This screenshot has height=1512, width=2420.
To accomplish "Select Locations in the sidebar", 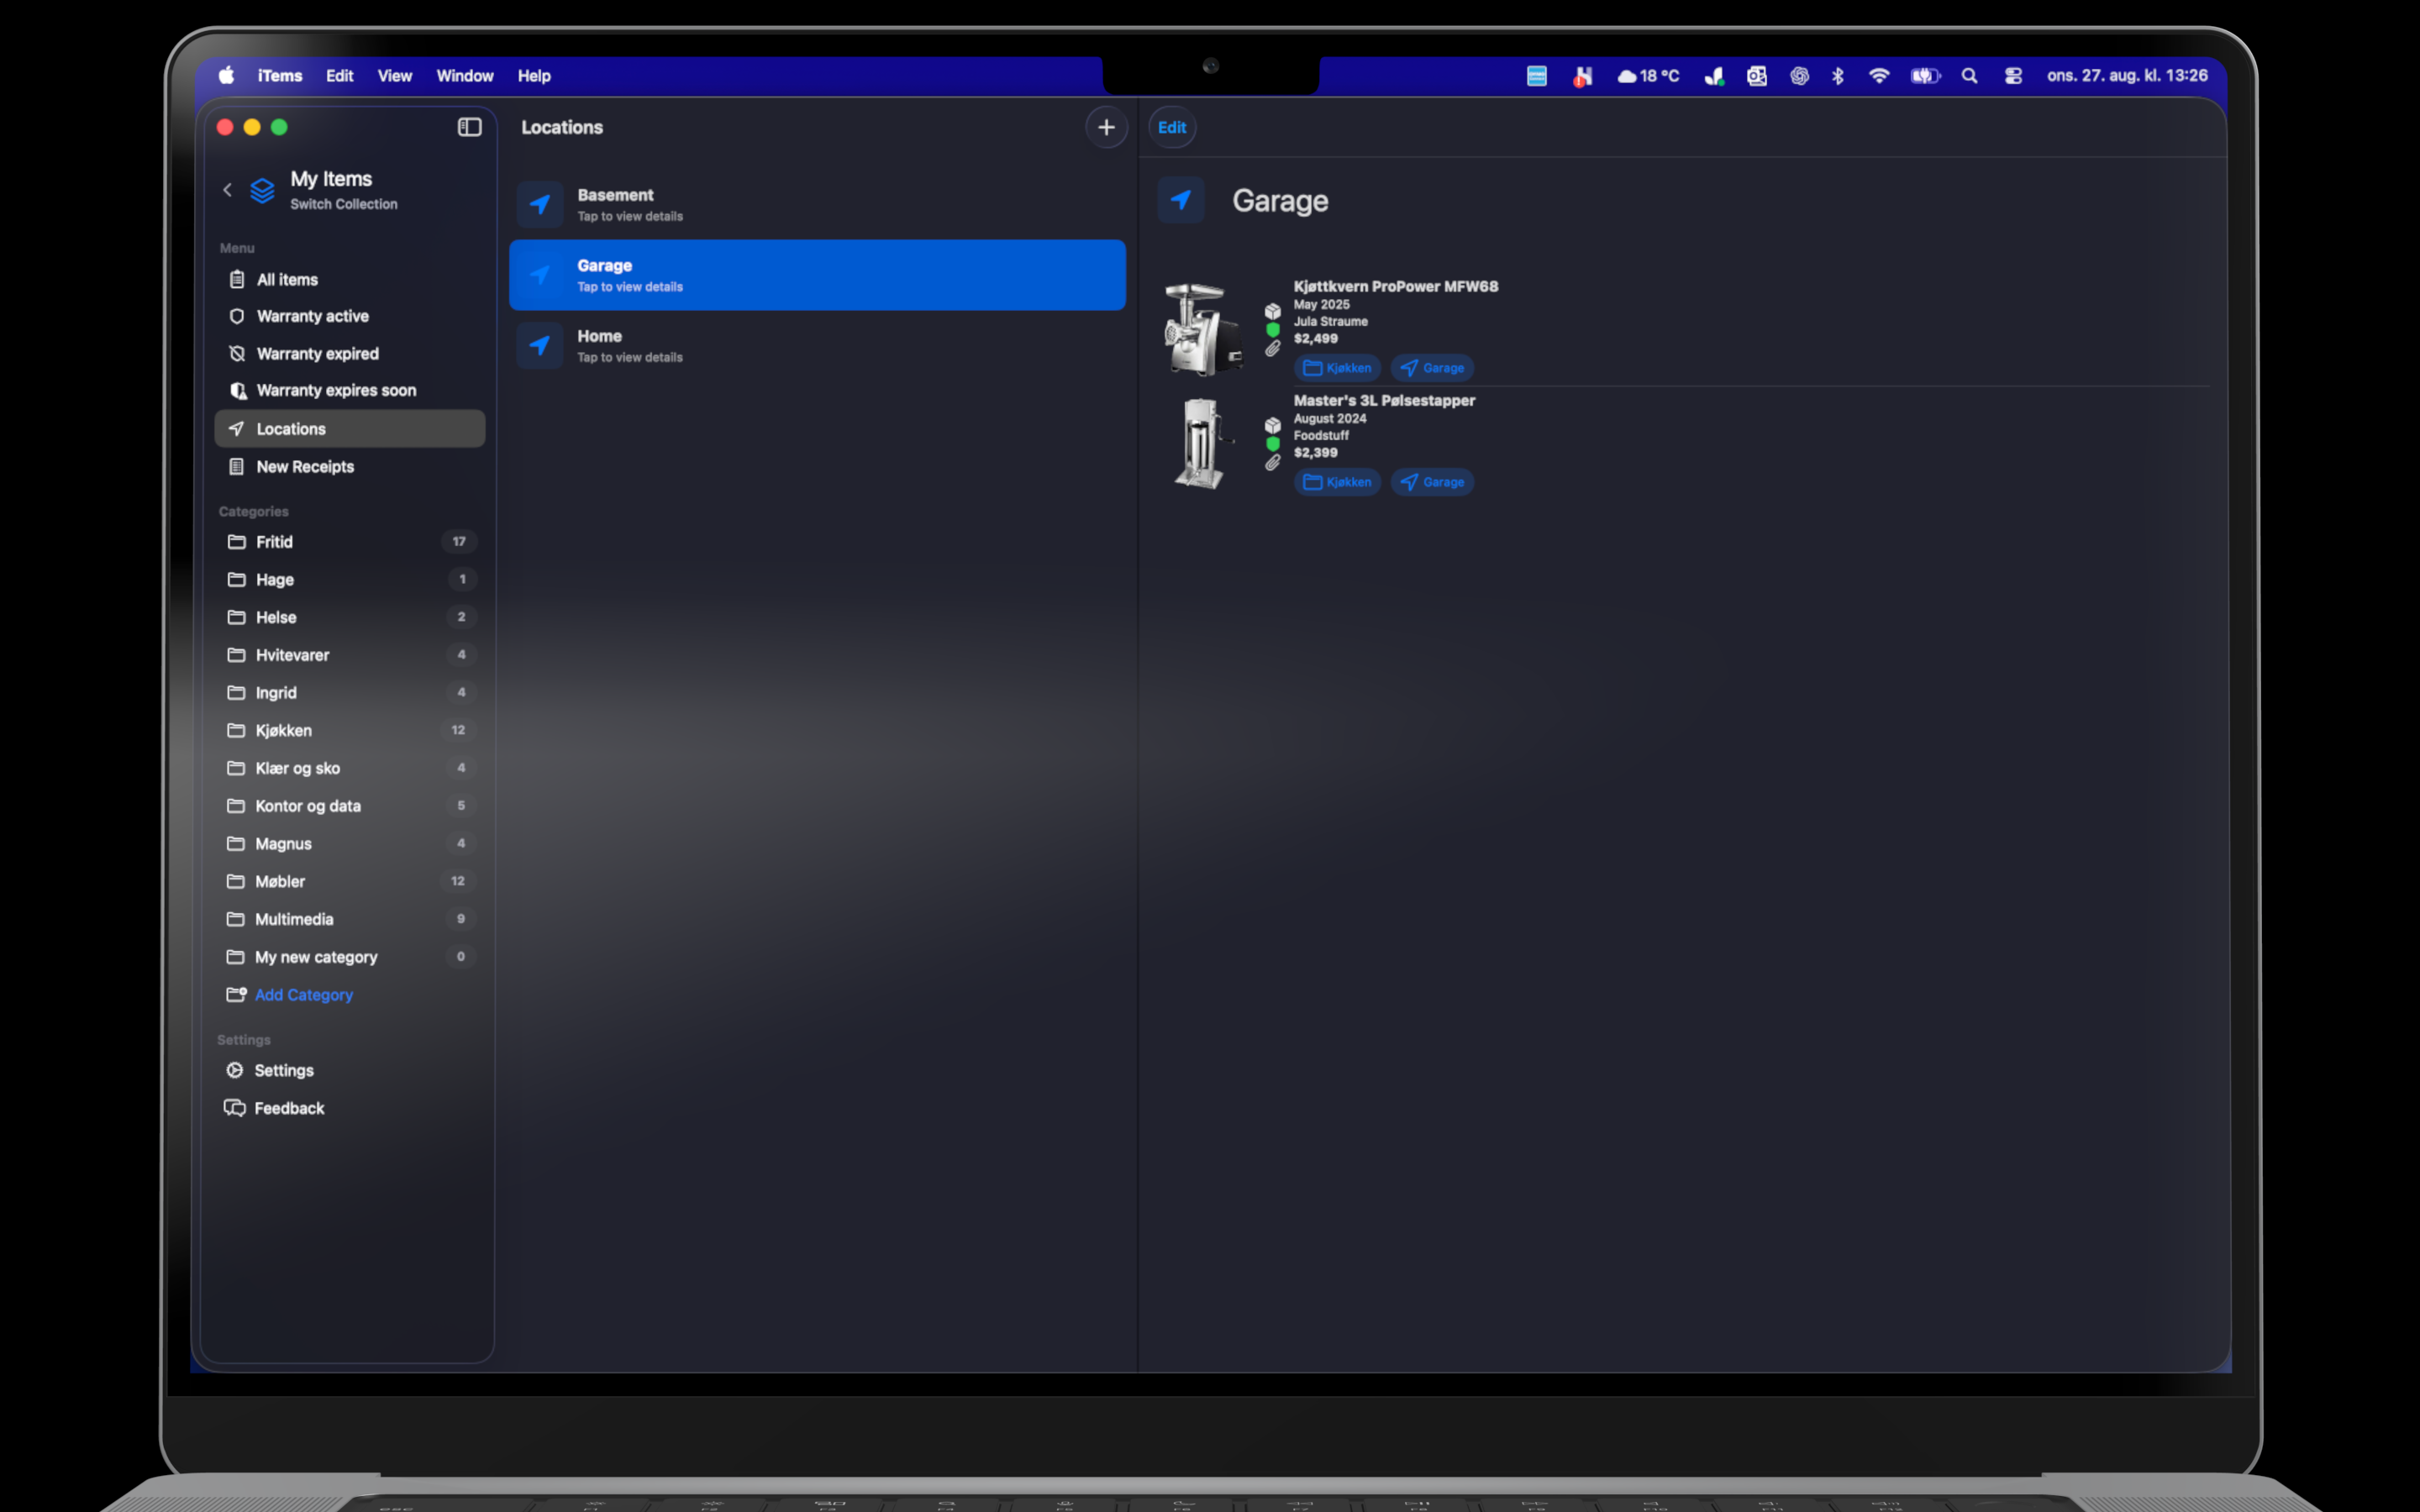I will pyautogui.click(x=349, y=428).
